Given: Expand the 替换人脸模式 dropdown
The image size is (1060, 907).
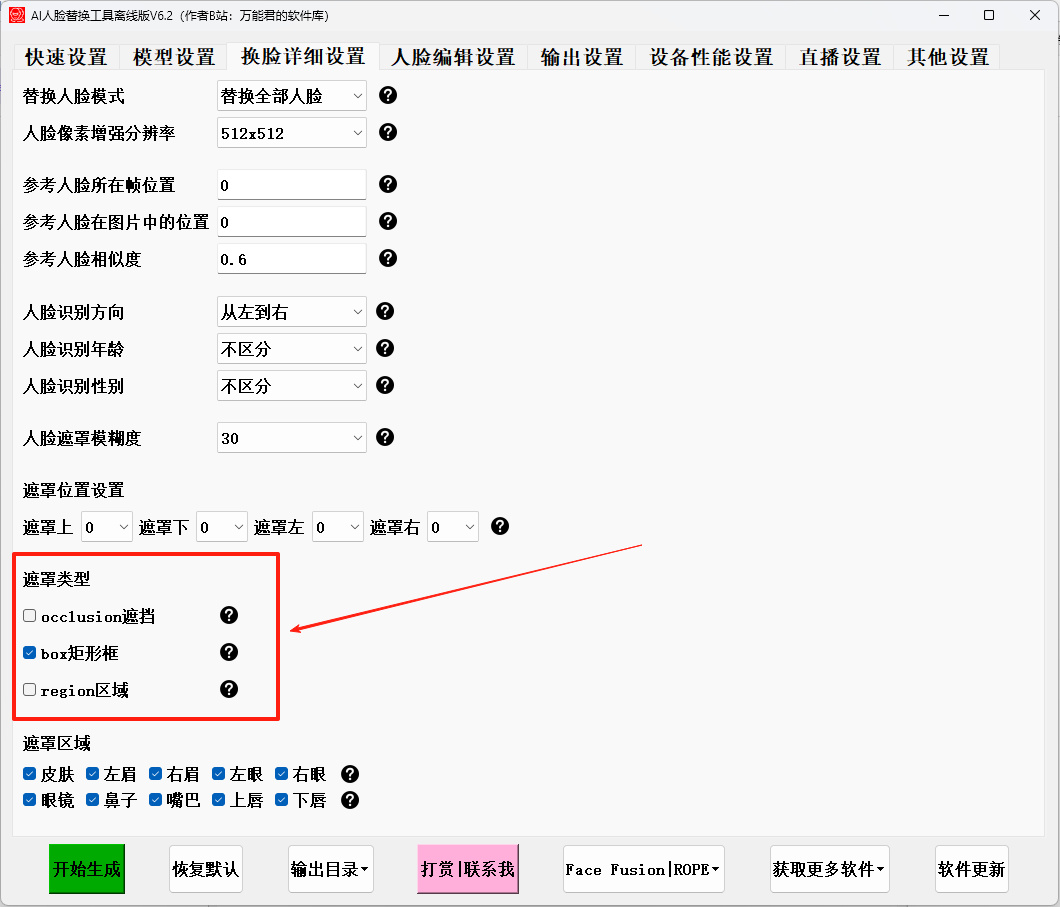Looking at the screenshot, I should coord(292,96).
